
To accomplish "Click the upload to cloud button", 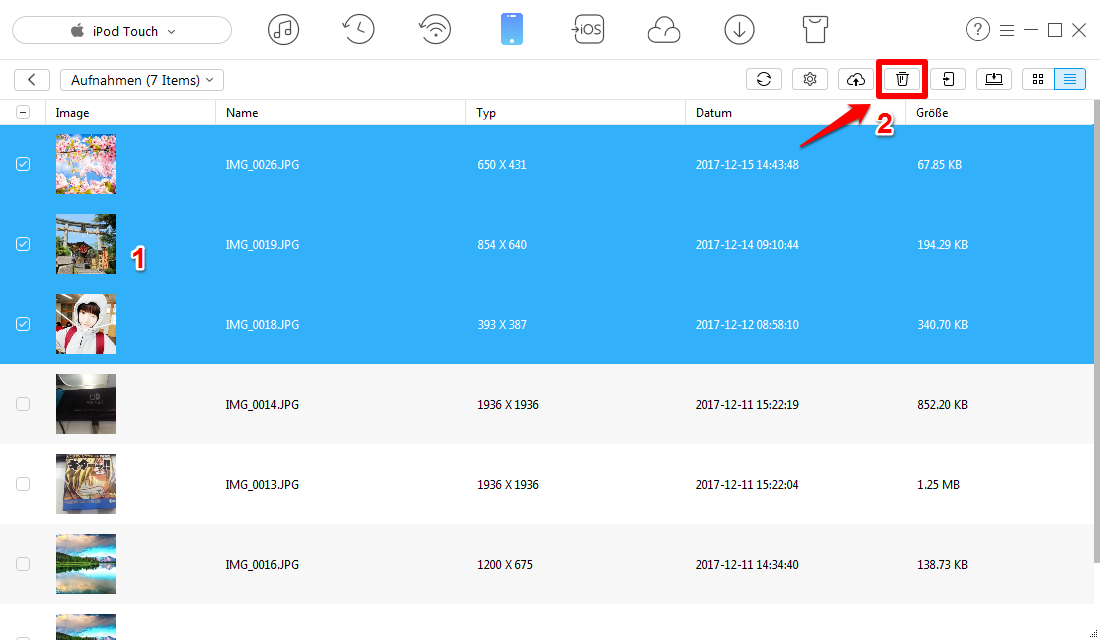I will pos(856,79).
